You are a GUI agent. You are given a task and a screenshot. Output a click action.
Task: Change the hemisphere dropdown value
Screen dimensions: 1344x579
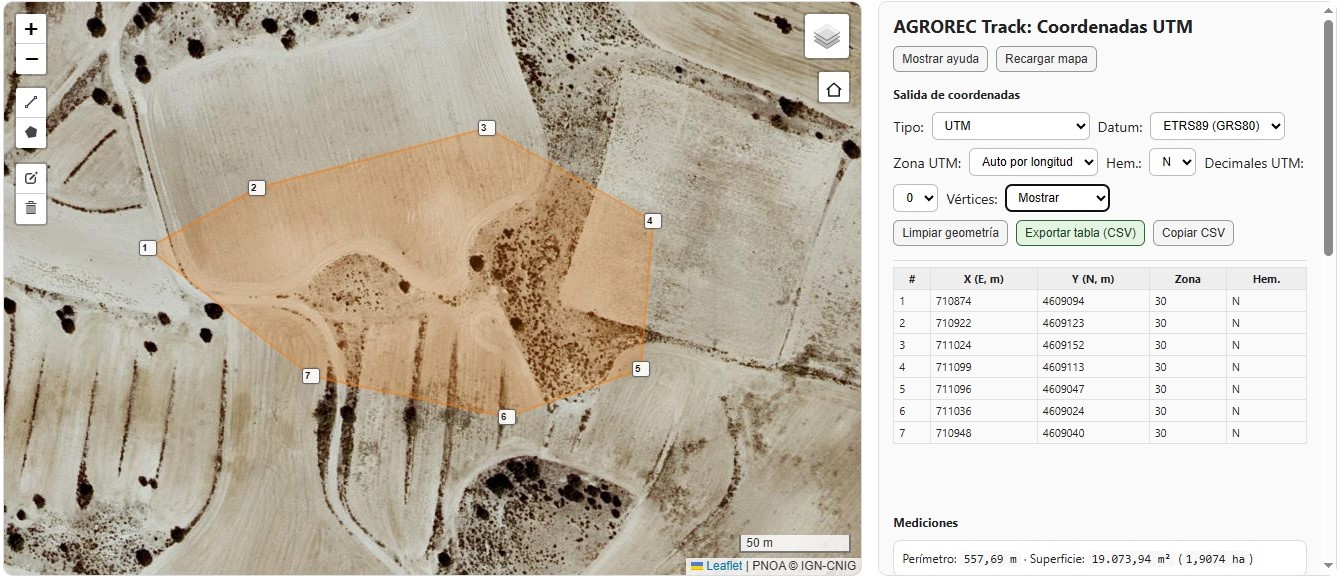[x=1171, y=162]
